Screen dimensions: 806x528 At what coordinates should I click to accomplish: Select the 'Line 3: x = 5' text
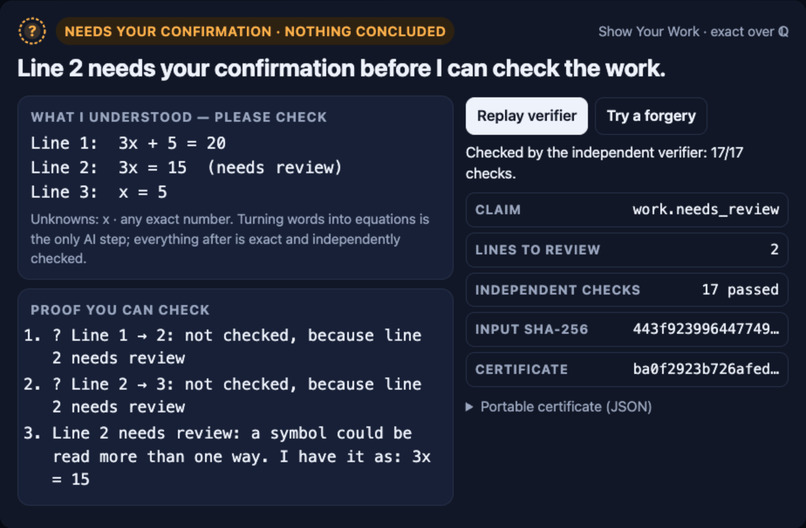pos(99,192)
